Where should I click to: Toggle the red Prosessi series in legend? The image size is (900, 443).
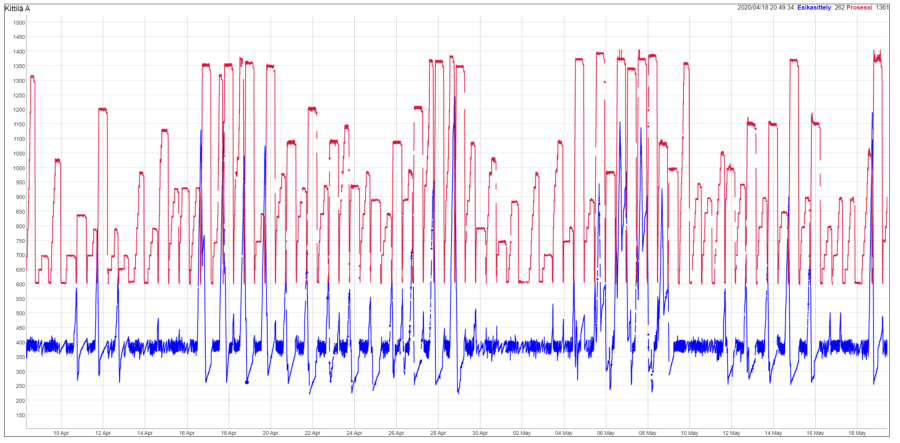tap(860, 7)
